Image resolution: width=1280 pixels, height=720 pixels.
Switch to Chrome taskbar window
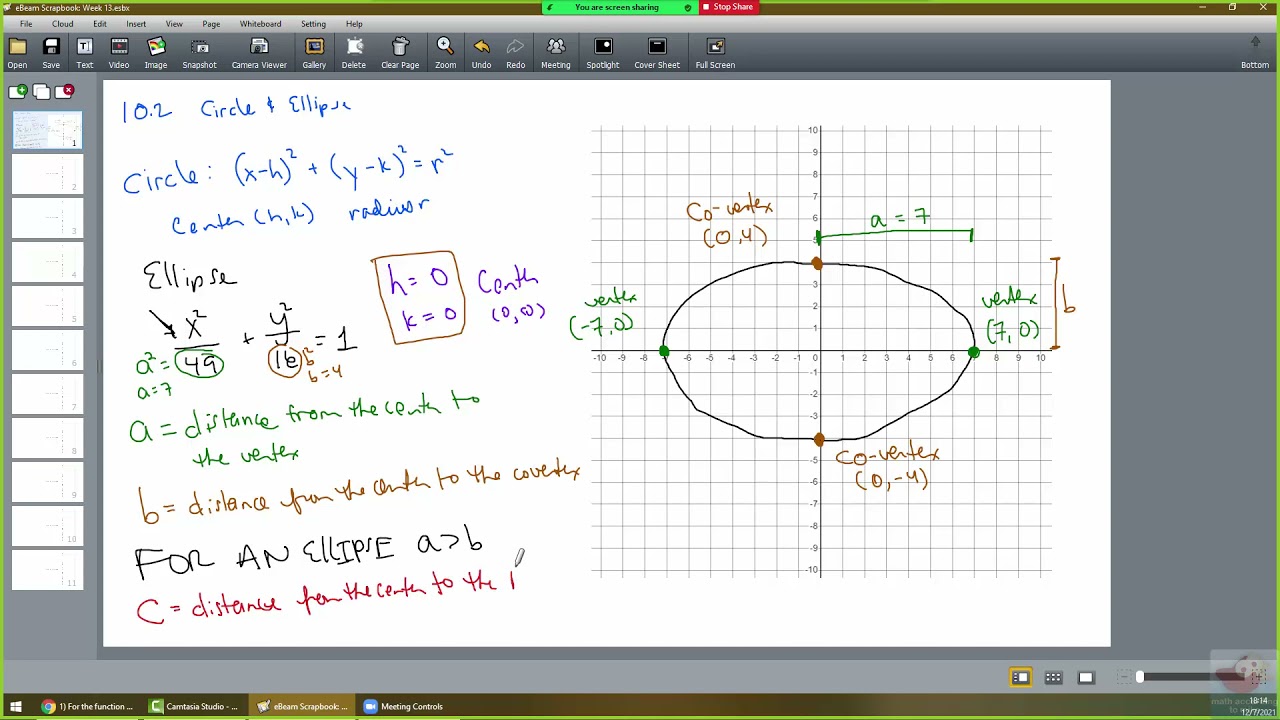coord(87,707)
